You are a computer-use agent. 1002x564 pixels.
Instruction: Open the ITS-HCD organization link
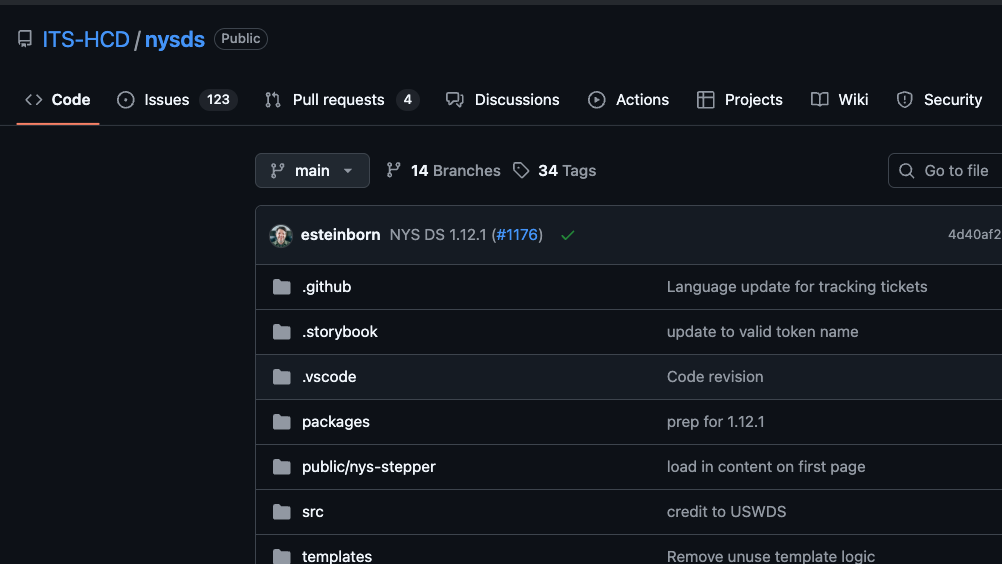click(x=86, y=39)
